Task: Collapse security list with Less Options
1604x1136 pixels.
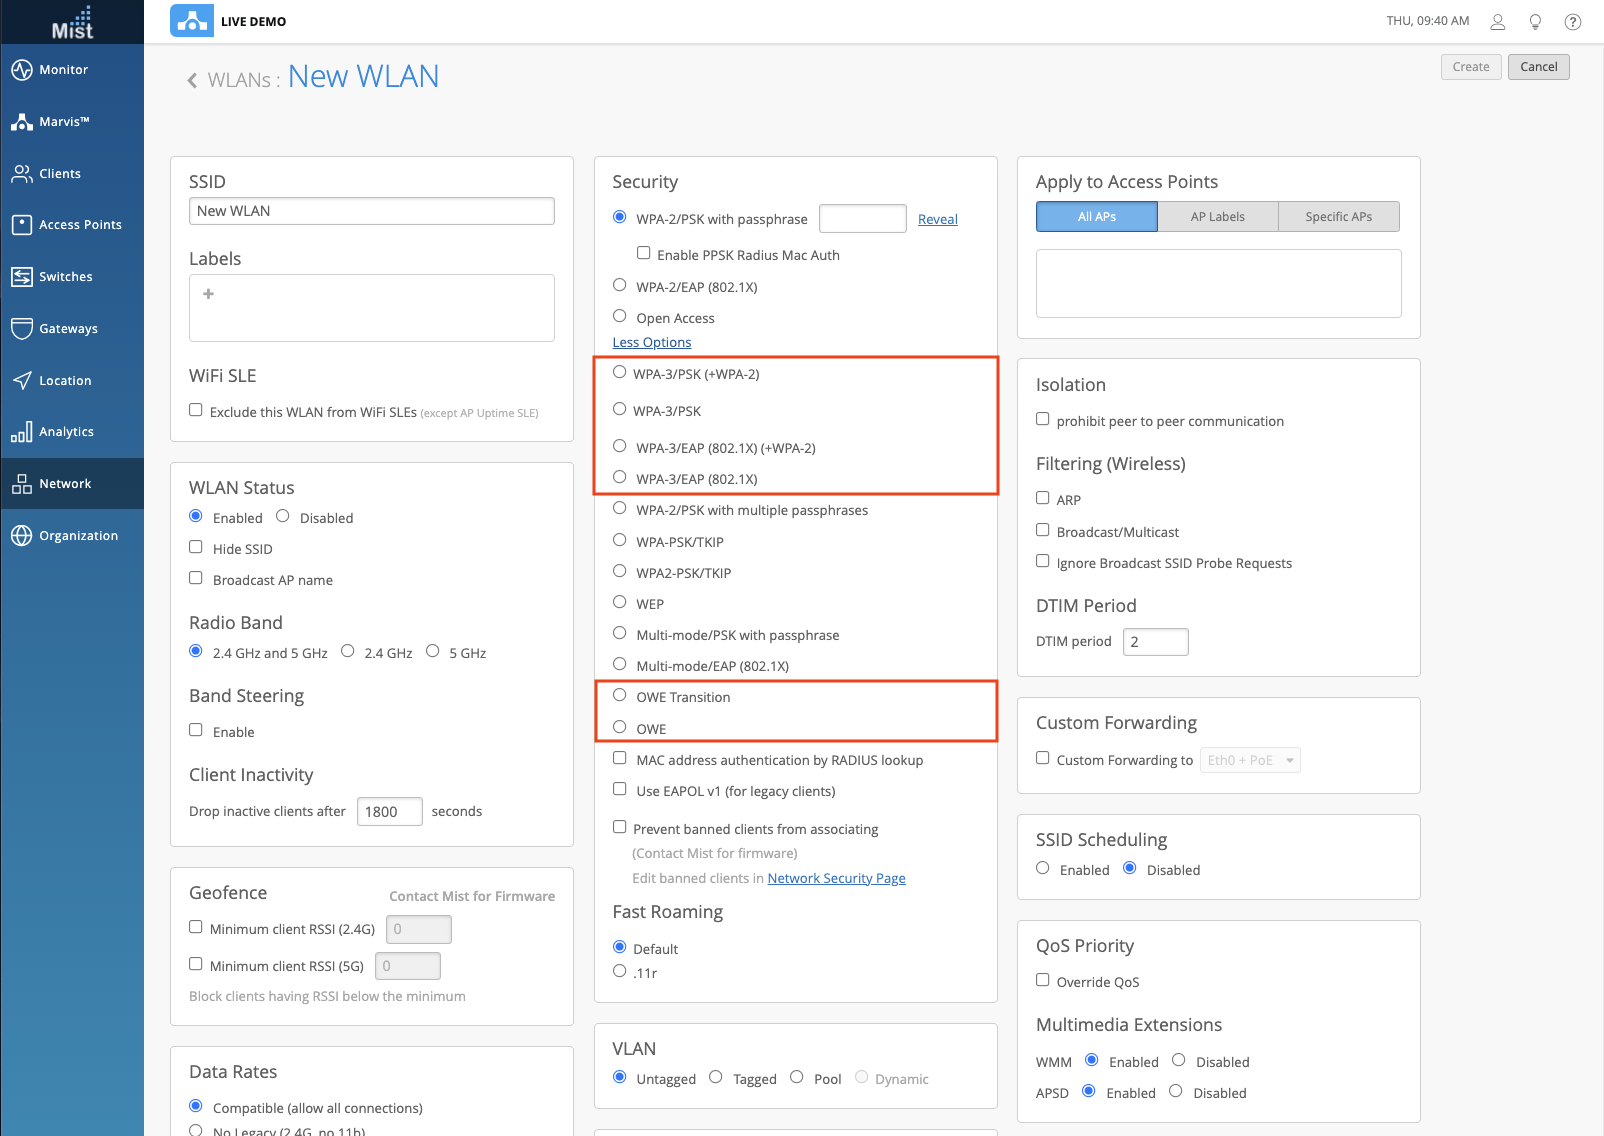Action: 652,342
